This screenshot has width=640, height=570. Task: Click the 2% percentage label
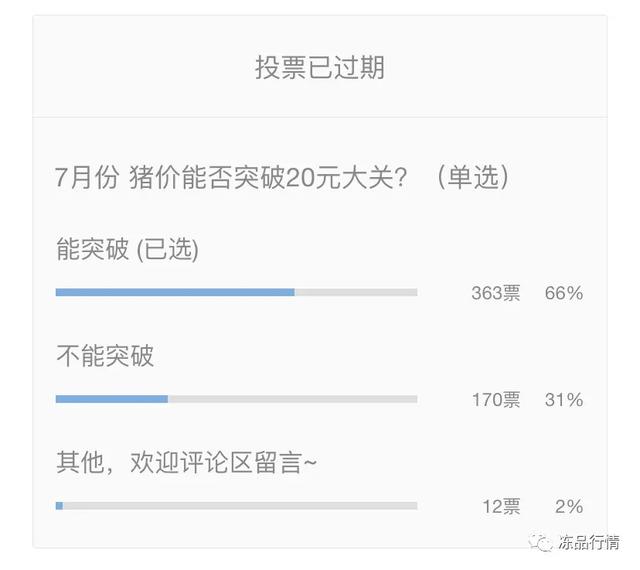coord(569,507)
